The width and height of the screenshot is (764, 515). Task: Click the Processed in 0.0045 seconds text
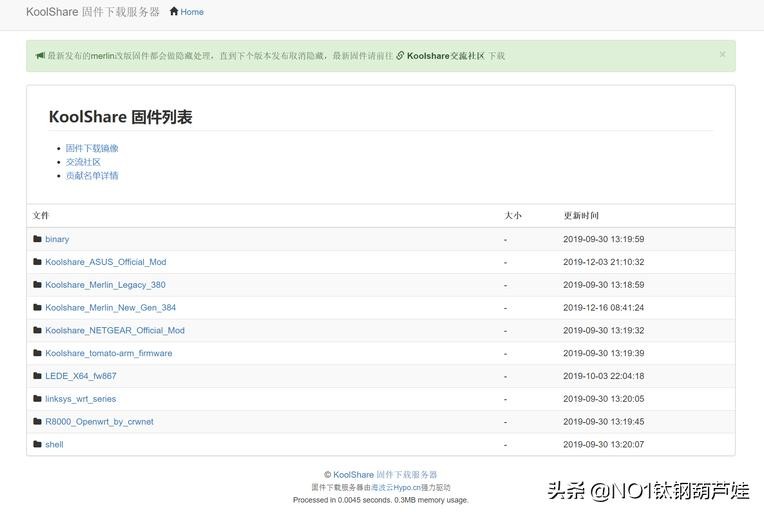381,500
